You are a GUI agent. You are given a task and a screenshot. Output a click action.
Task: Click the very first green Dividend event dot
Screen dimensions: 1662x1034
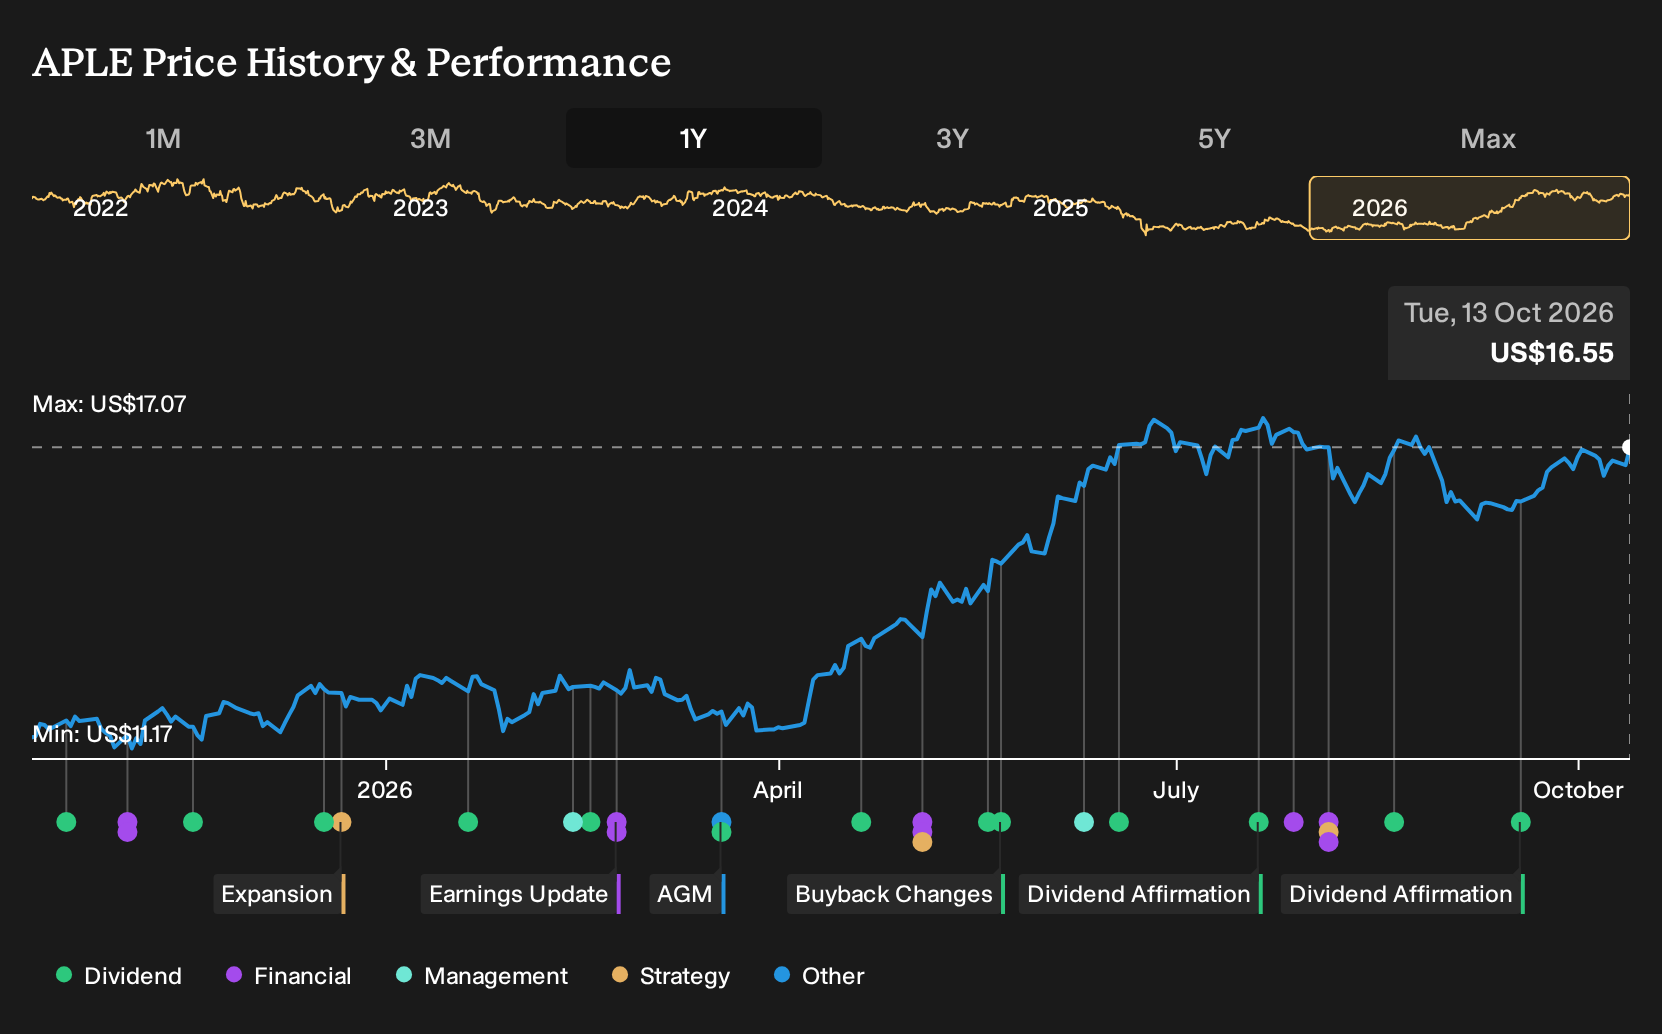[66, 822]
